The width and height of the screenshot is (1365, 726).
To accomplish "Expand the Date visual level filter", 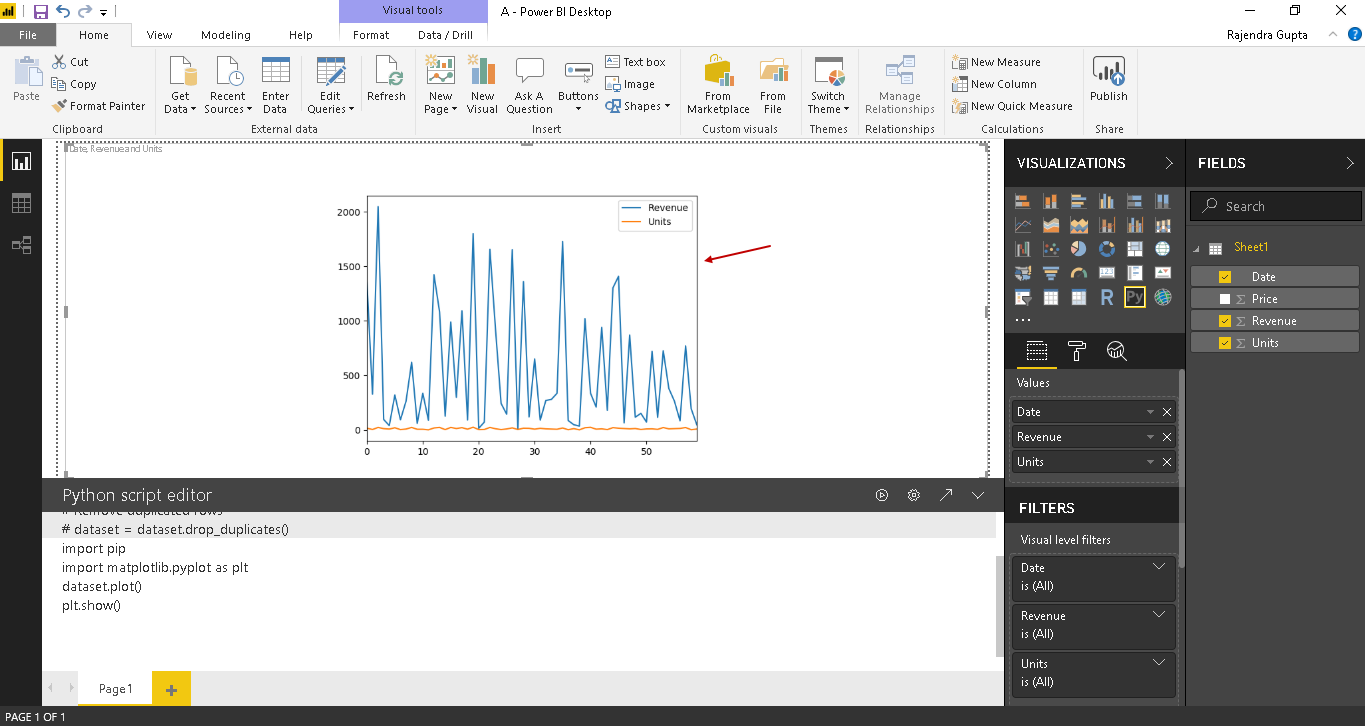I will [x=1159, y=567].
